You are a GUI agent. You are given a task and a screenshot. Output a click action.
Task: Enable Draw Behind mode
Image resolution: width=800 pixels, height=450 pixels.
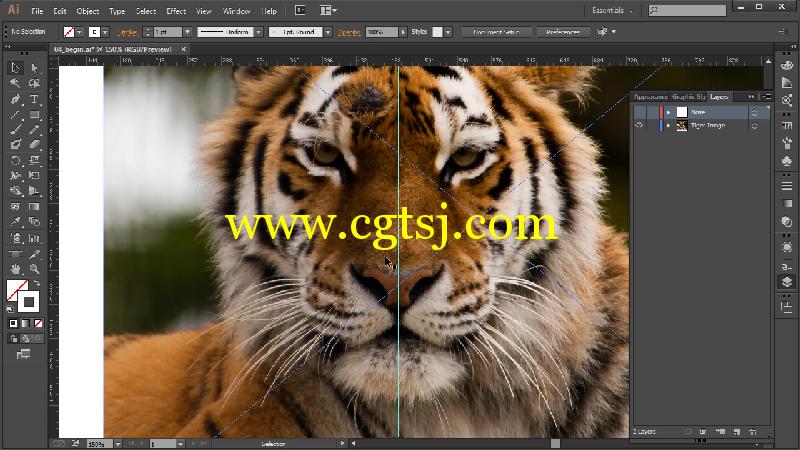pyautogui.click(x=26, y=338)
